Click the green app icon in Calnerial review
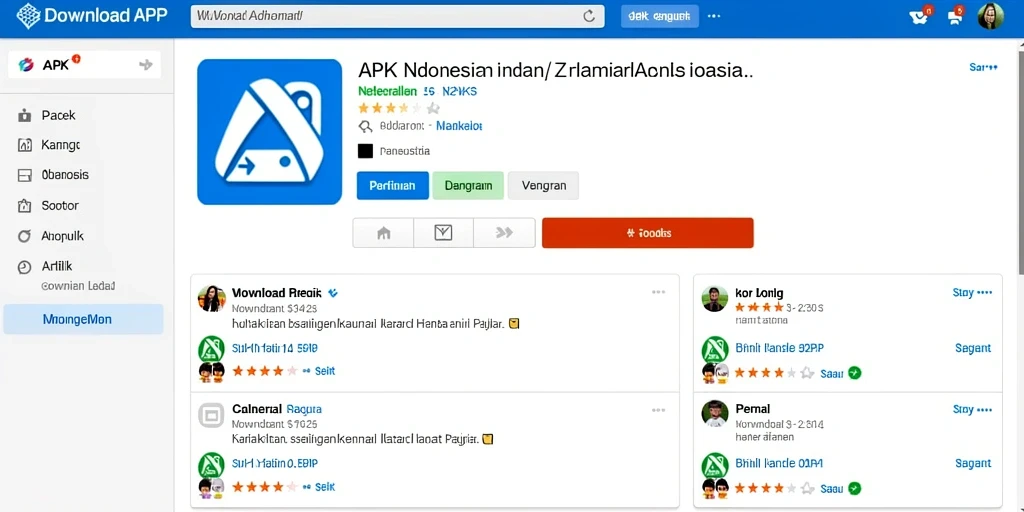The height and width of the screenshot is (512, 1024). pyautogui.click(x=212, y=465)
